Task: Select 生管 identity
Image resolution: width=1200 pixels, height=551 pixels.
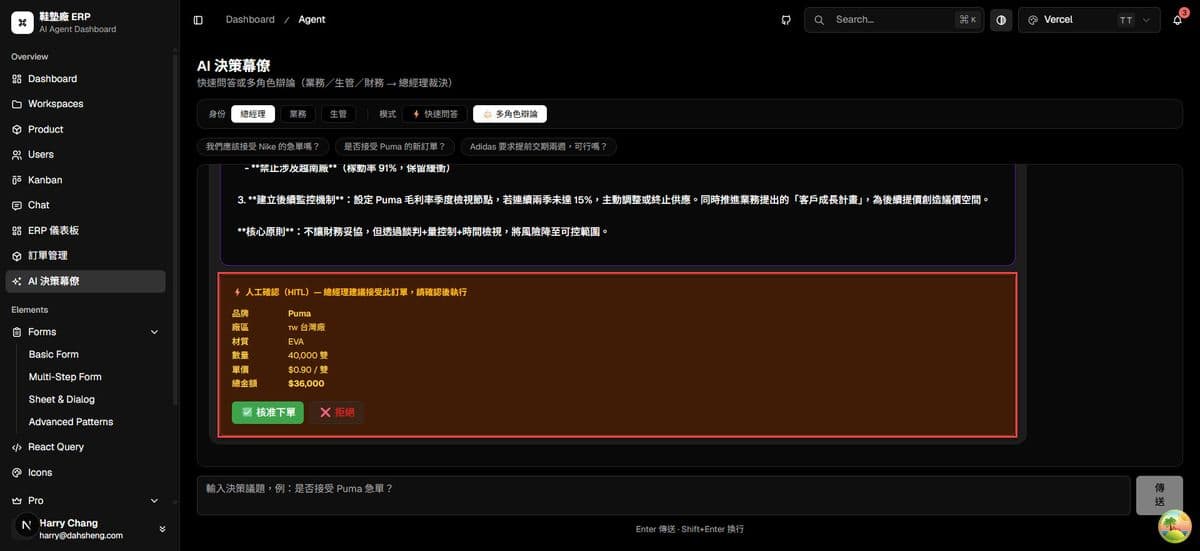Action: 338,114
